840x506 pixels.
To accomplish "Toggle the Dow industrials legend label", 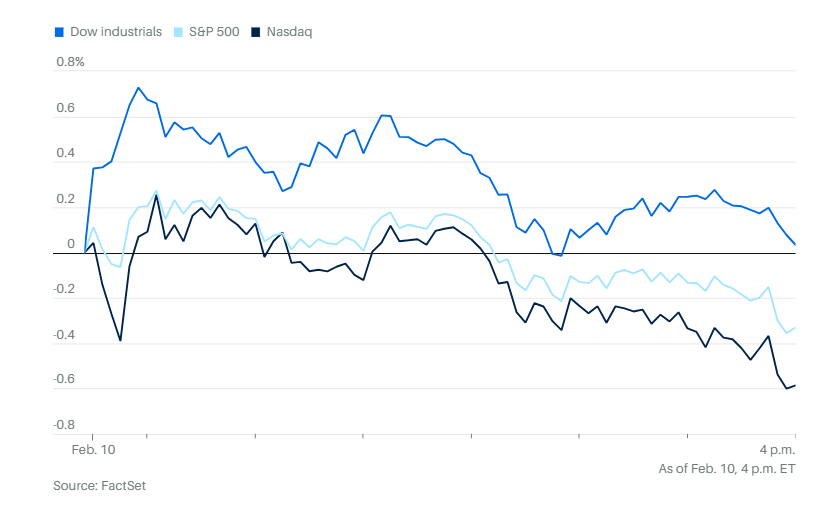I will click(115, 32).
